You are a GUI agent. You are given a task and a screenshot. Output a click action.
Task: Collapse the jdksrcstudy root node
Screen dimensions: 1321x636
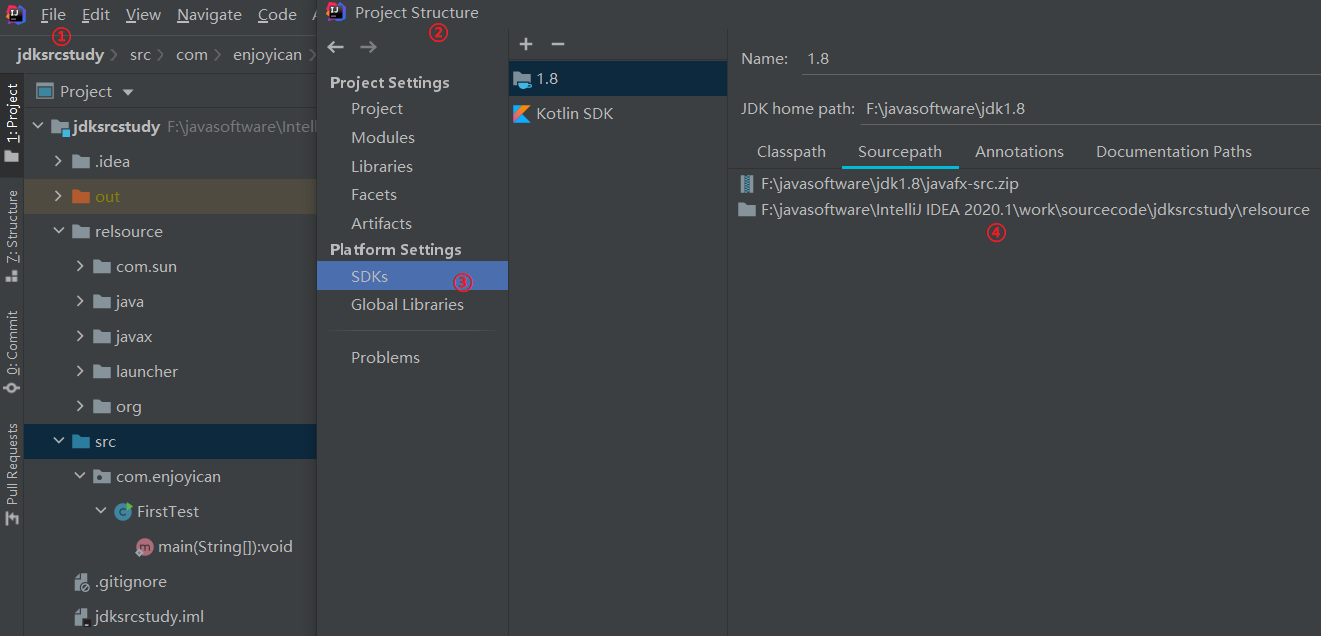tap(38, 127)
